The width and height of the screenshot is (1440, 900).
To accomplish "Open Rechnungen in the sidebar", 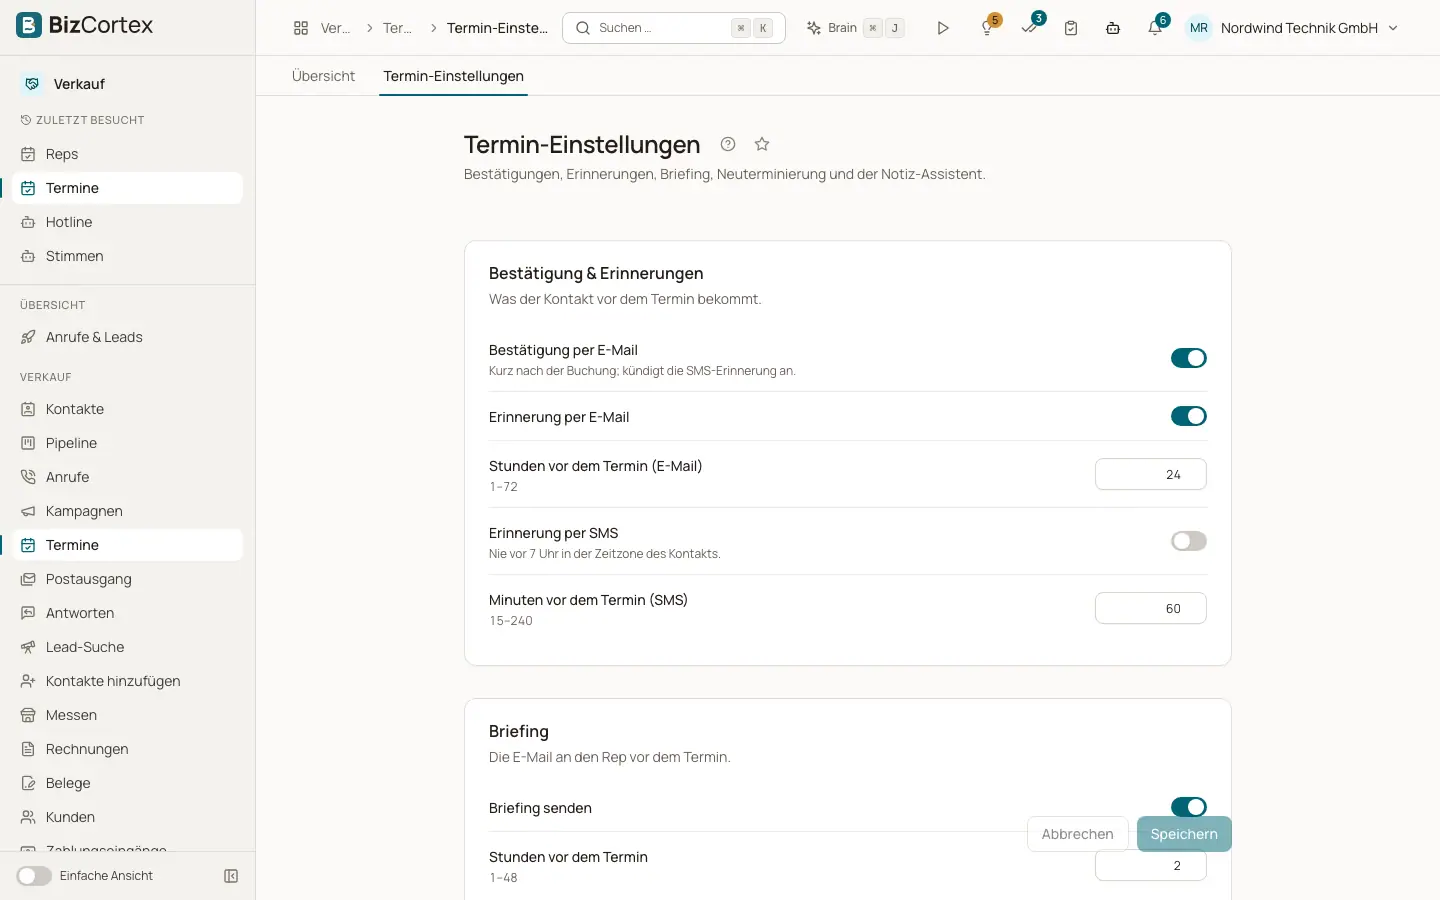I will (127, 749).
